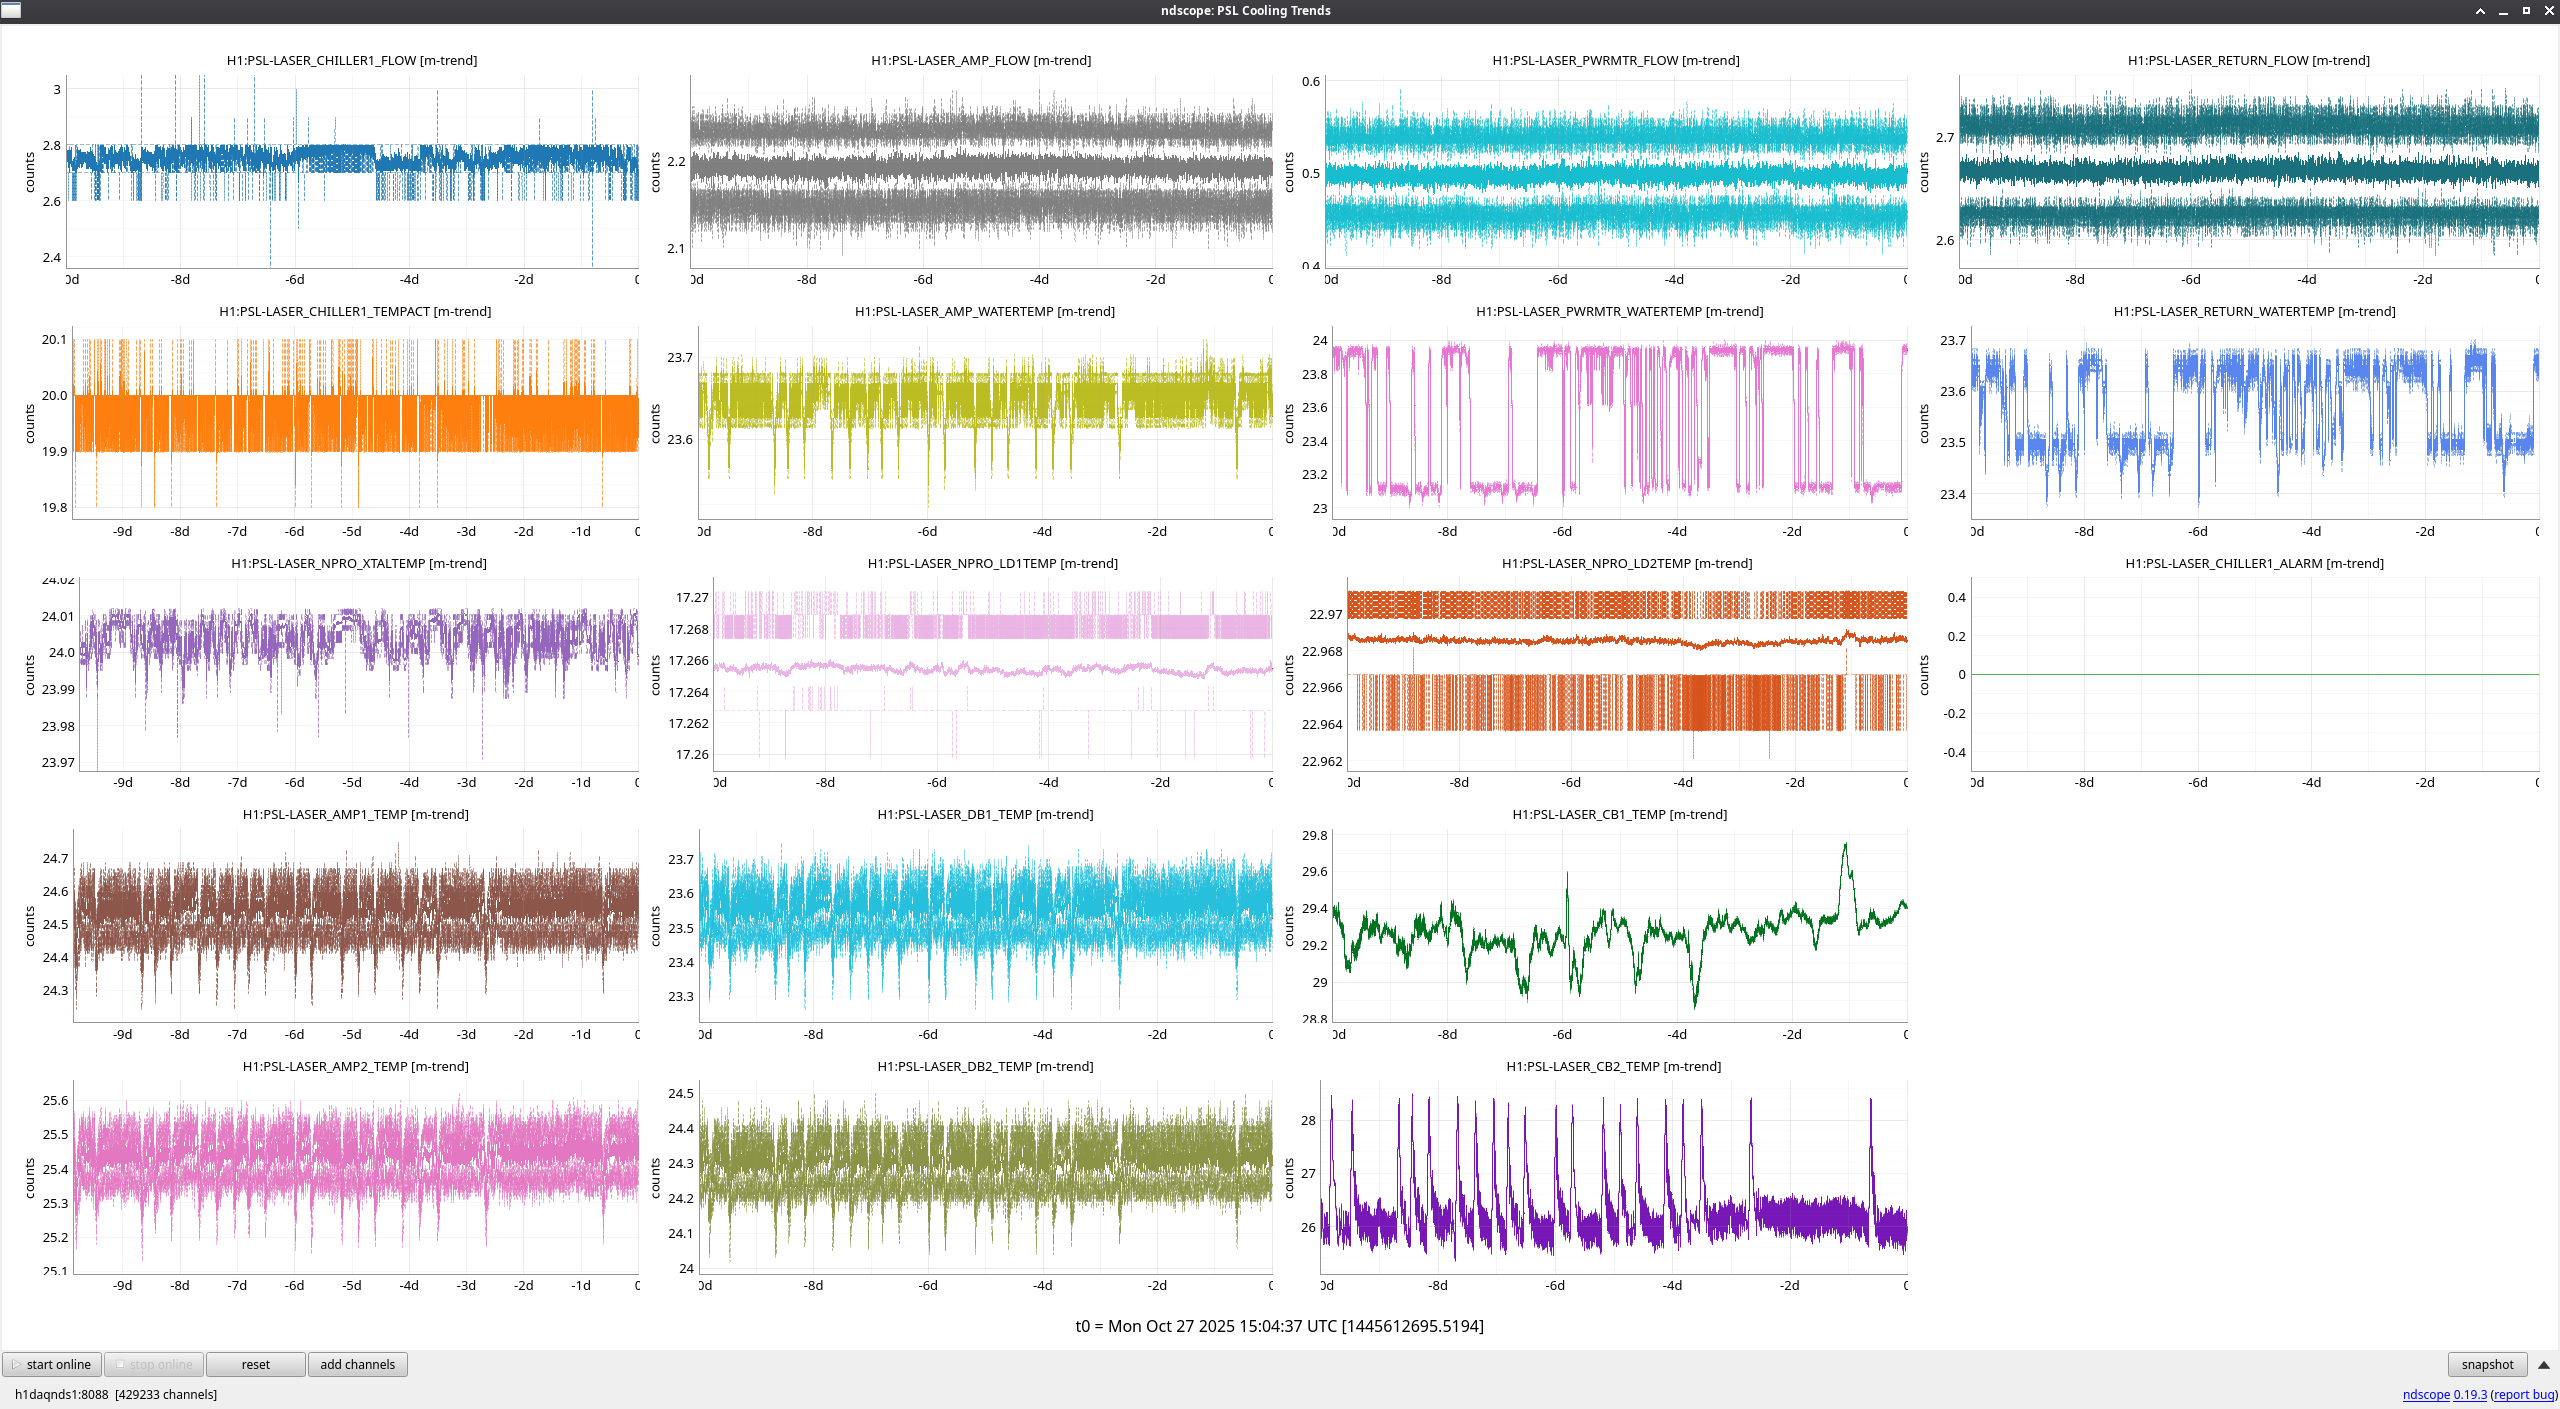Expand the control bar triangle beside snapshot
The height and width of the screenshot is (1409, 2560).
pyautogui.click(x=2543, y=1365)
